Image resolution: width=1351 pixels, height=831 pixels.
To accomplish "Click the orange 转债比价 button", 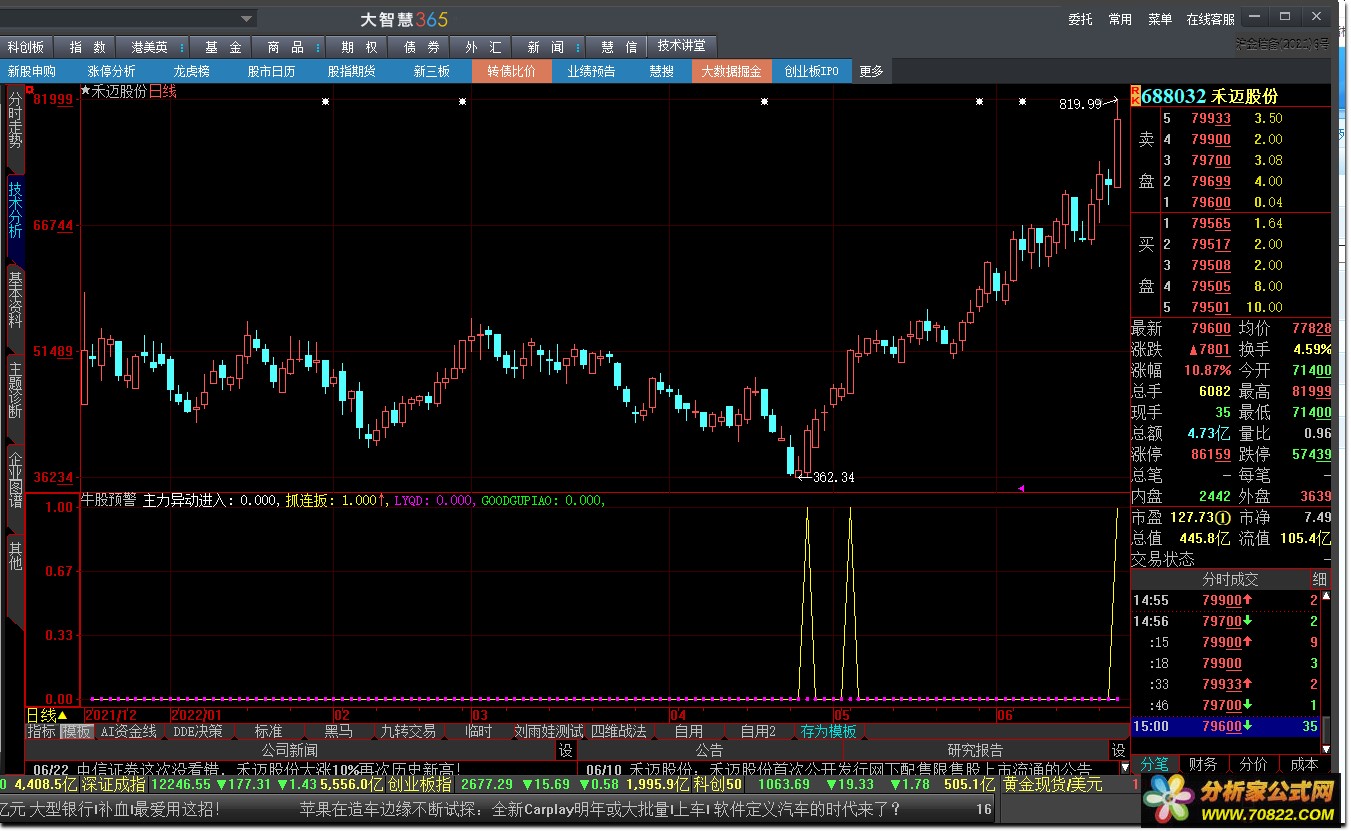I will (x=512, y=71).
